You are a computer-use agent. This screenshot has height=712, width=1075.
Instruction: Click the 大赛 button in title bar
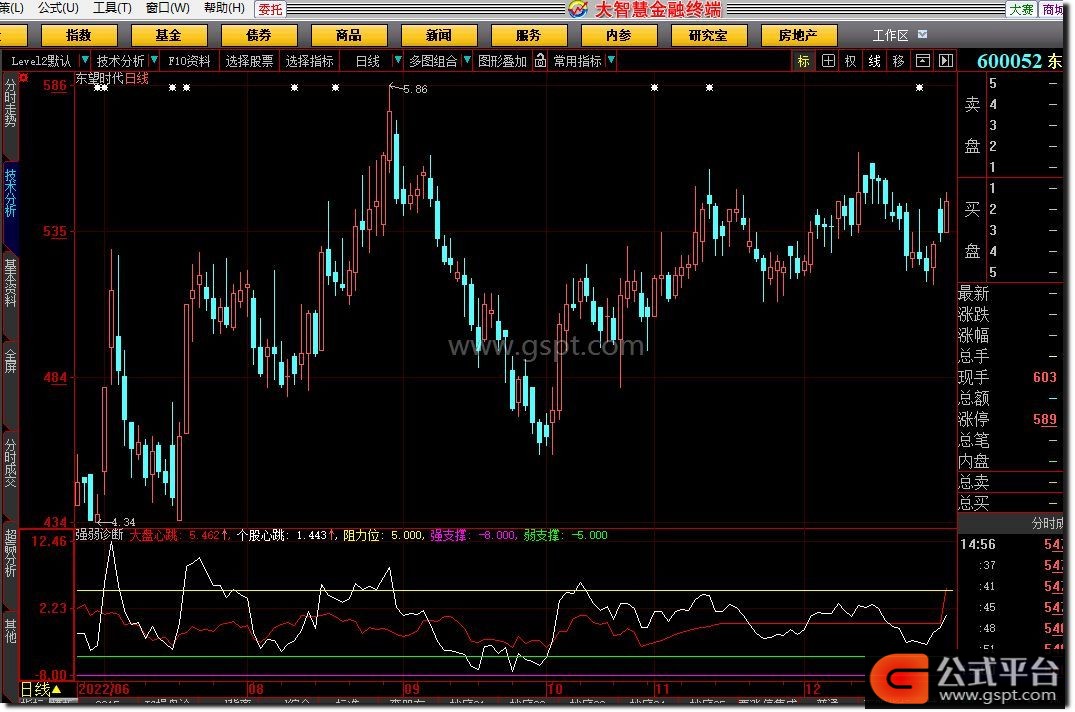[x=1021, y=9]
